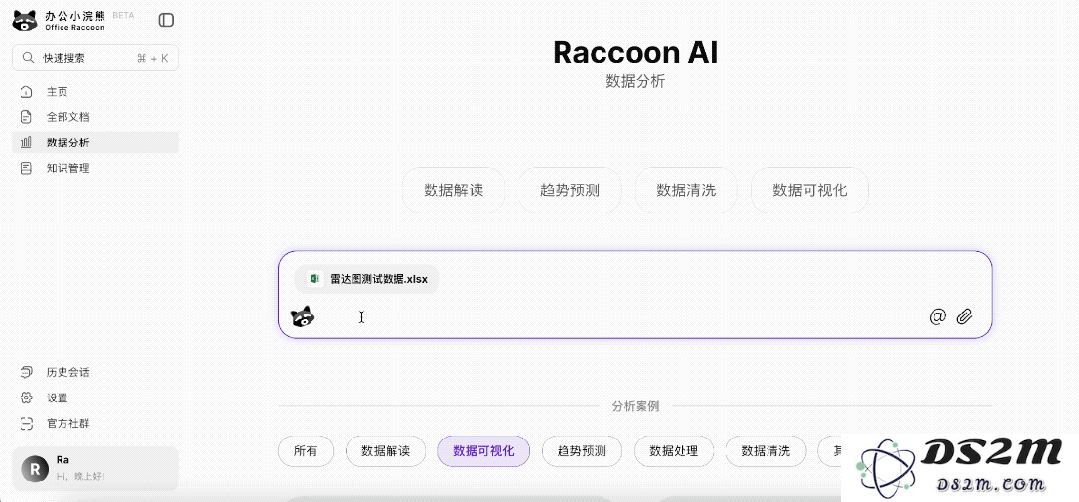This screenshot has height=502, width=1079.
Task: Click the Office Raccoon logo icon
Action: [25, 21]
